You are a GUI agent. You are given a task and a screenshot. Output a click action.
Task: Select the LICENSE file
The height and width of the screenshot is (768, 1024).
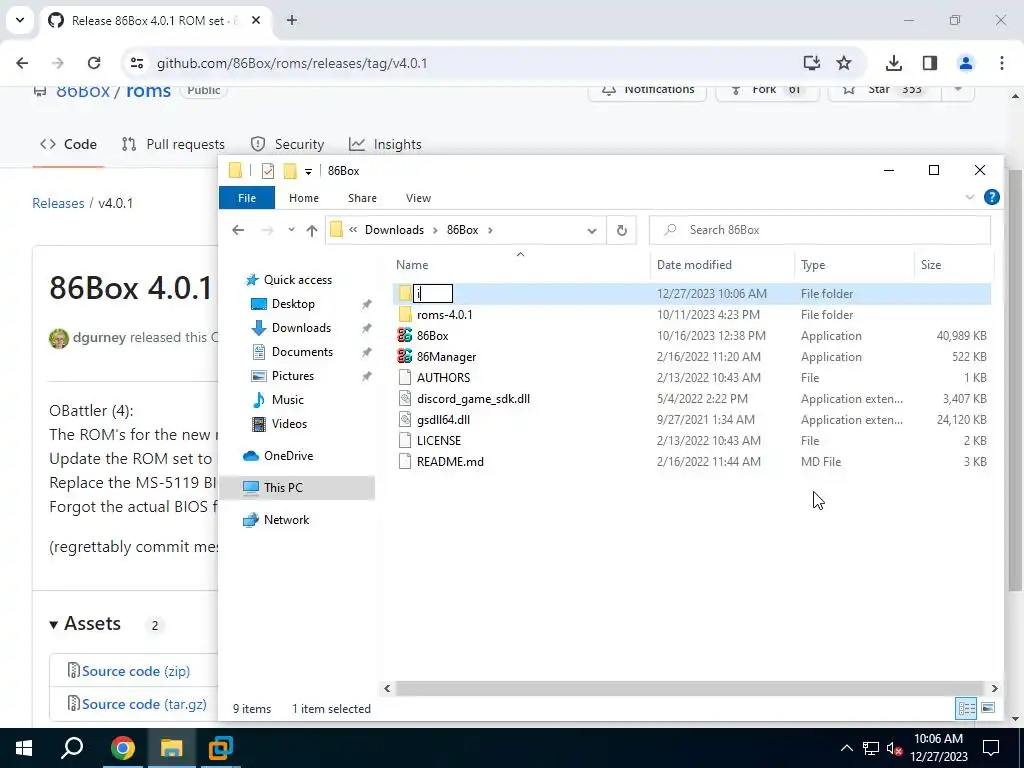pyautogui.click(x=438, y=441)
